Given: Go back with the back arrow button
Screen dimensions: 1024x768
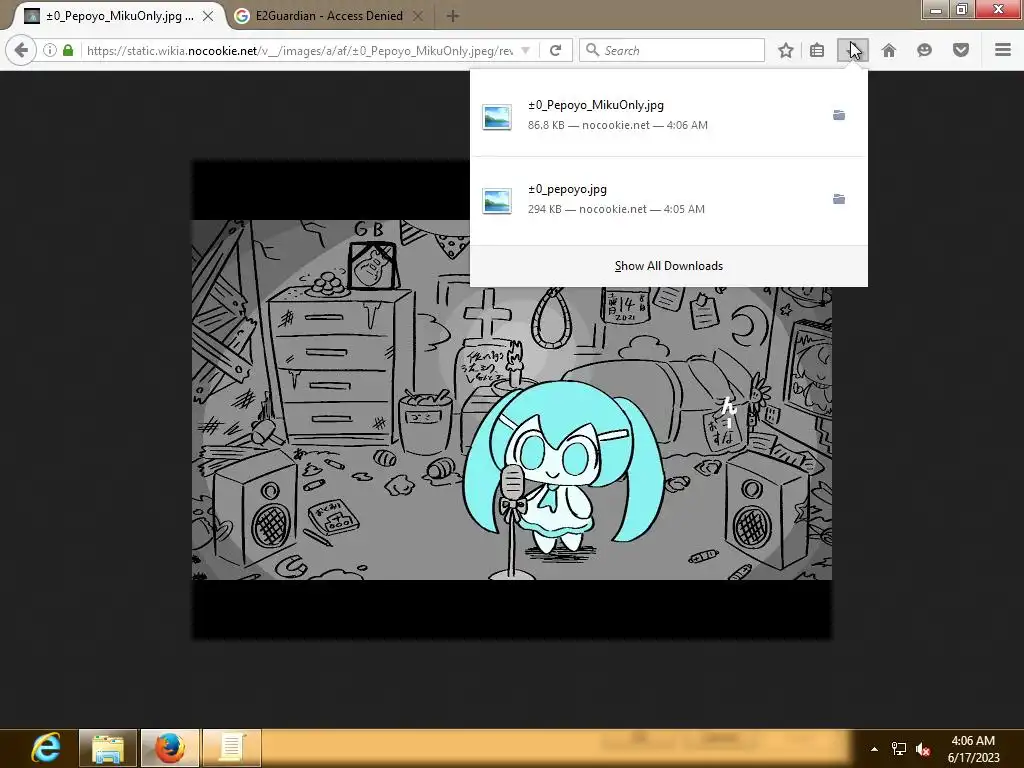Looking at the screenshot, I should [21, 50].
